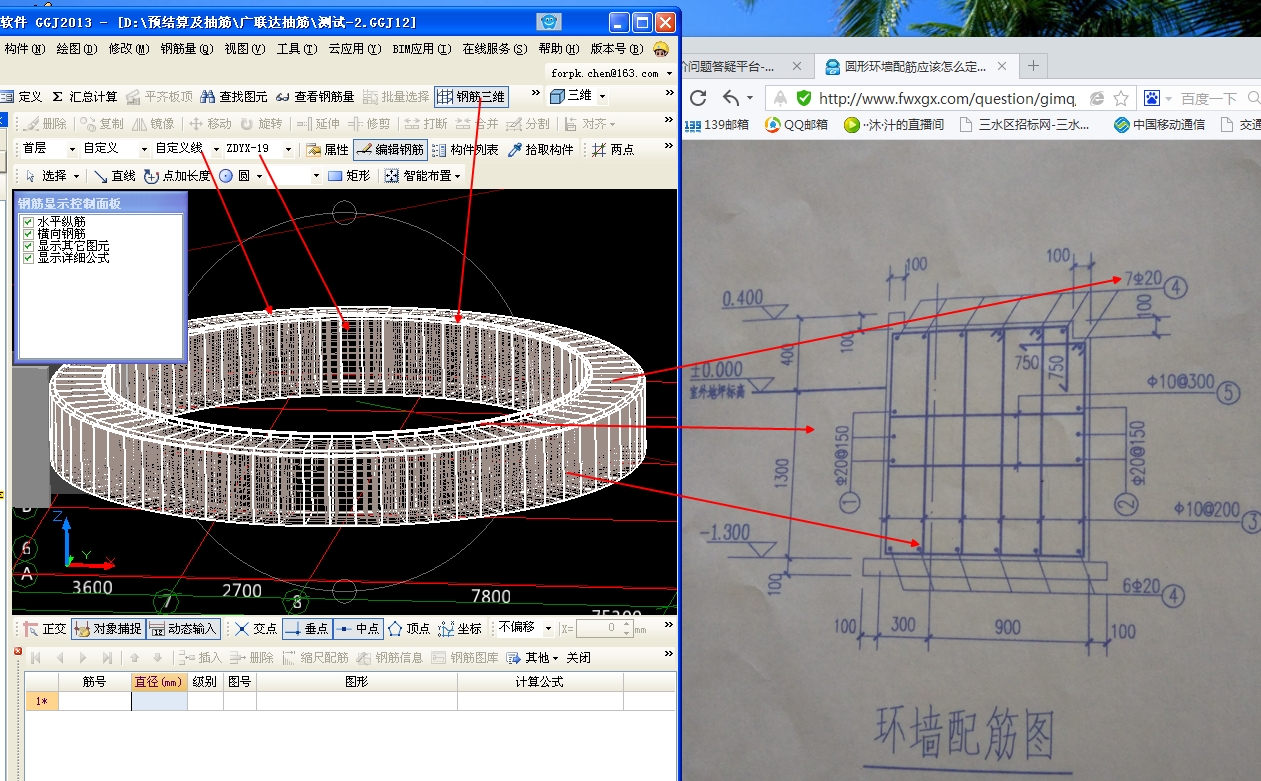The image size is (1261, 781).
Task: Click the browser address bar URL
Action: pos(946,98)
